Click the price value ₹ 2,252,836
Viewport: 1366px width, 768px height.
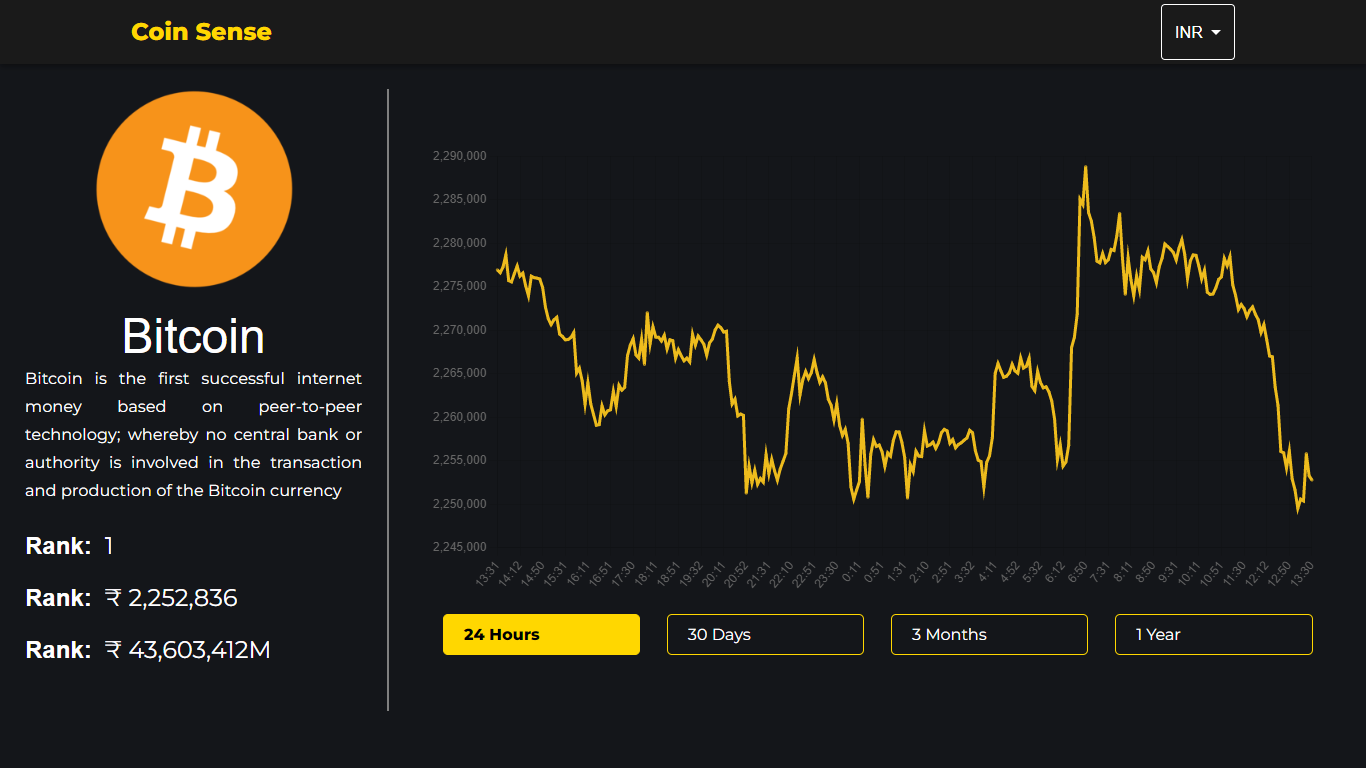point(171,598)
